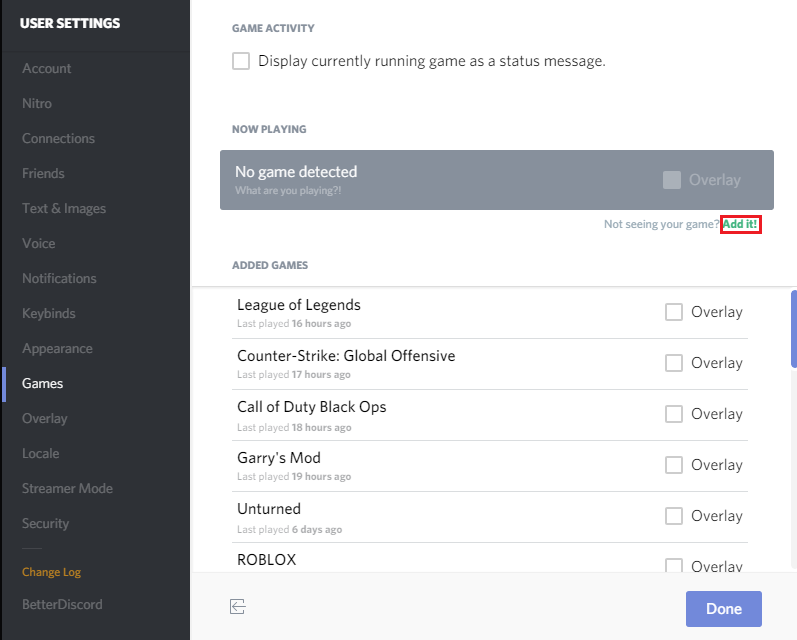Check Overlay box for Garry's Mod

(x=674, y=465)
